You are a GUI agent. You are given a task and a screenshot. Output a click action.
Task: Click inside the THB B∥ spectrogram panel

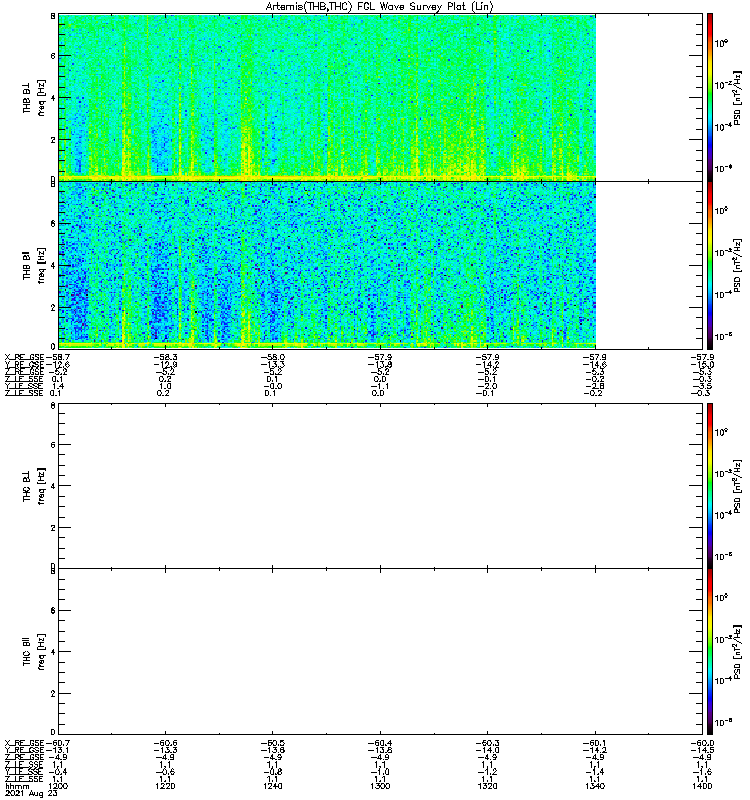pyautogui.click(x=380, y=265)
